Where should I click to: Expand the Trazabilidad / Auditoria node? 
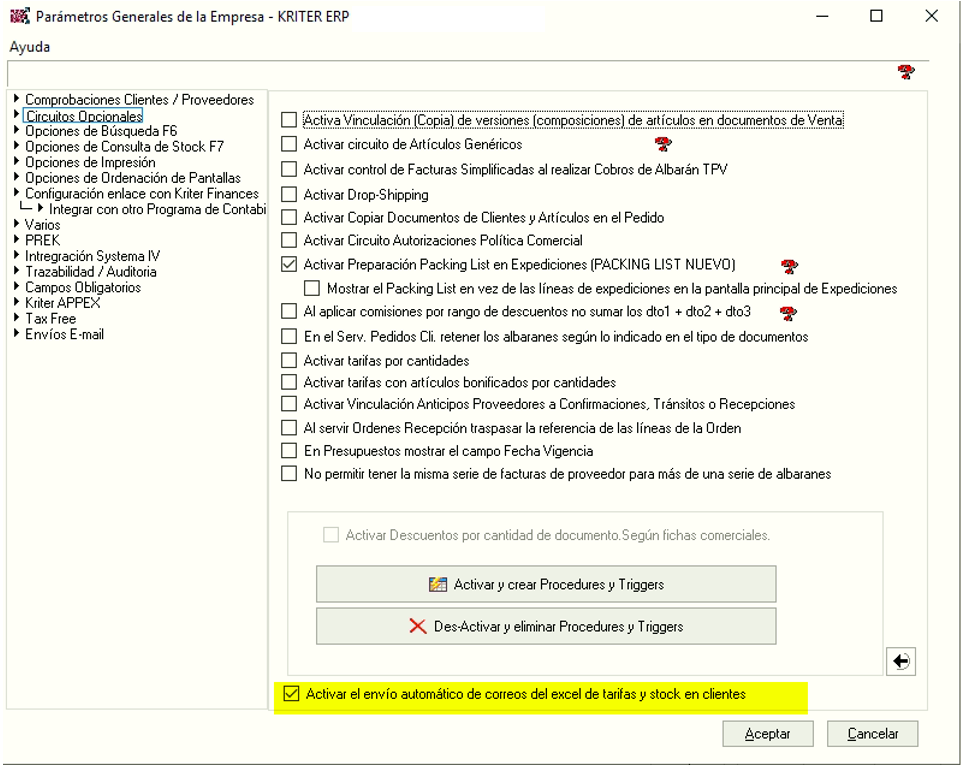coord(17,272)
